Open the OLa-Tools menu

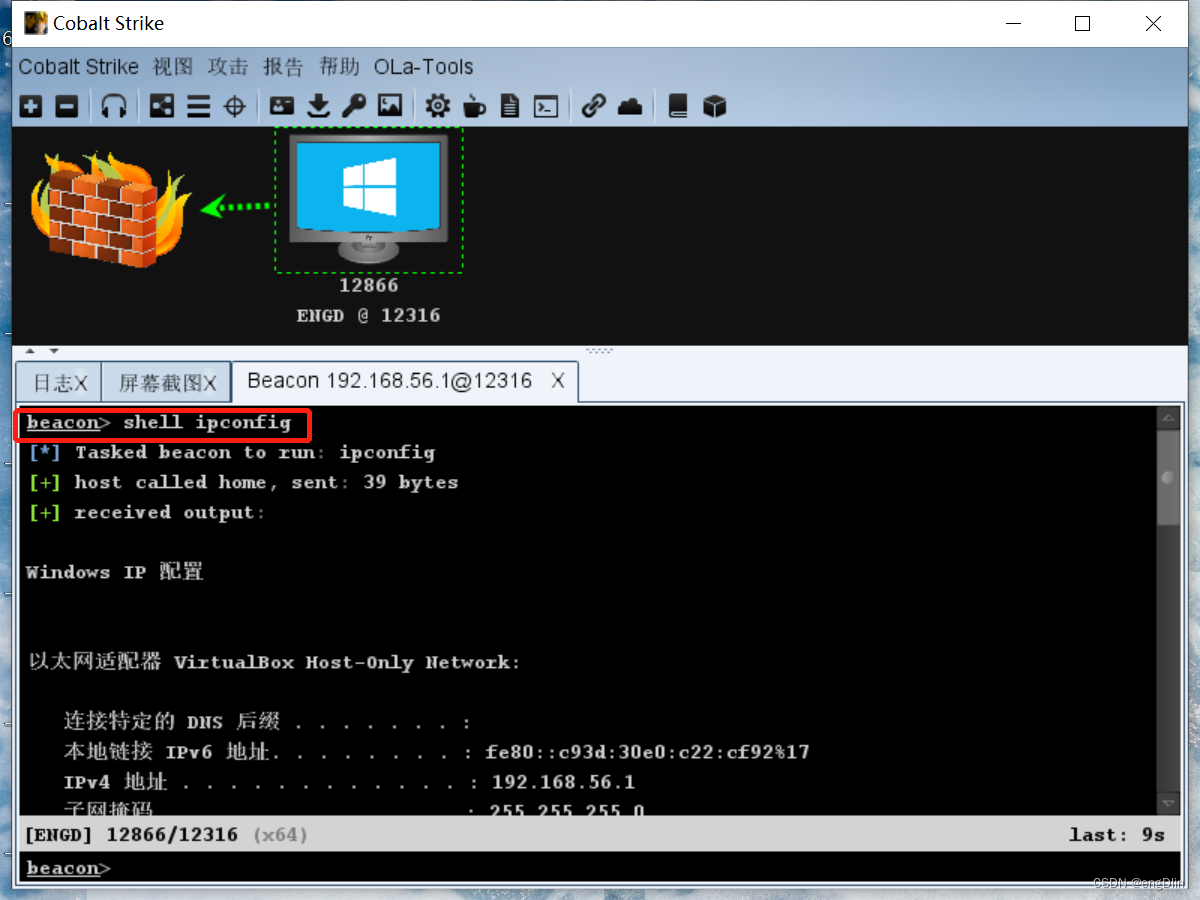point(424,67)
